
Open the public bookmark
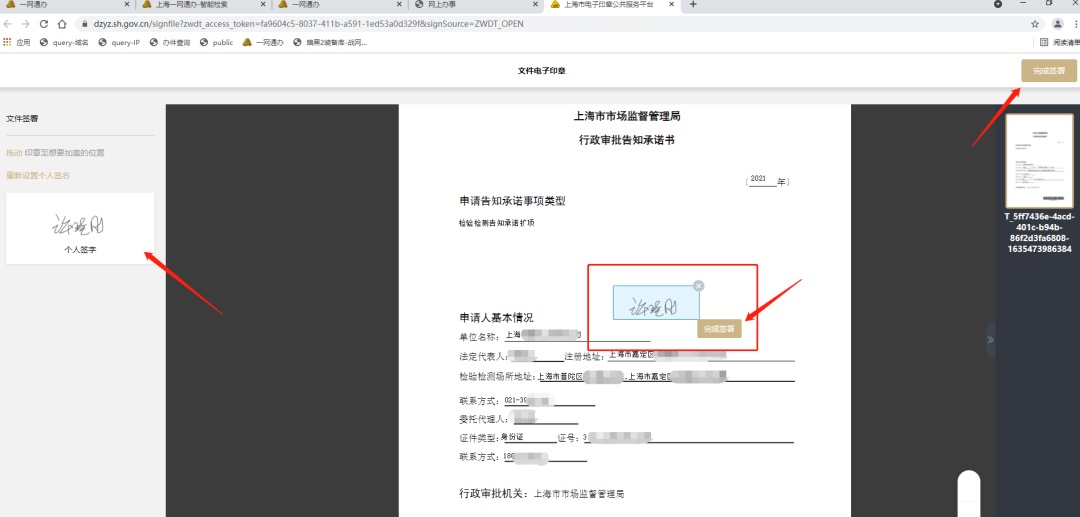click(216, 43)
